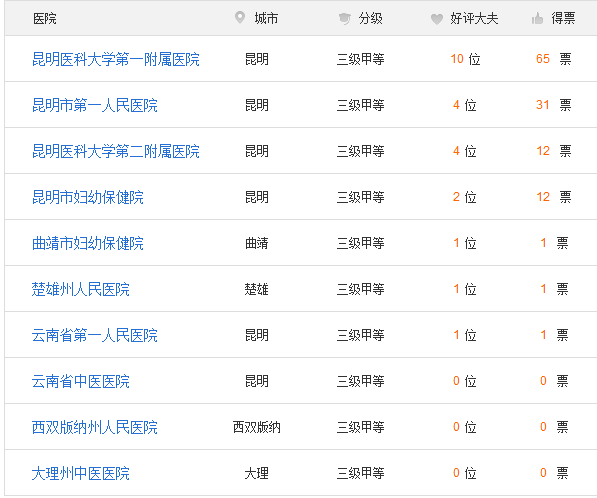Click the 医院 column header
Viewport: 597px width, 498px height.
[x=45, y=18]
